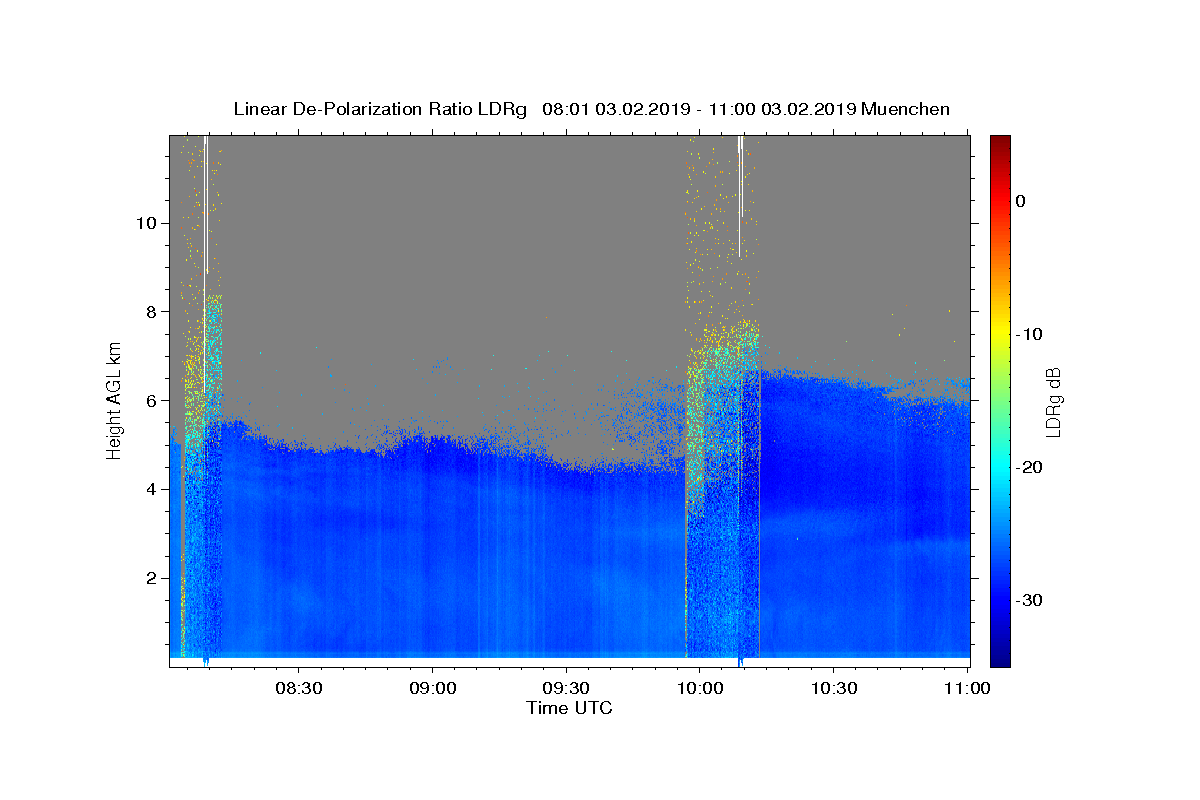The height and width of the screenshot is (800, 1200).
Task: Click the plot title 'Linear De-Polarization Ratio LDRg'
Action: click(380, 109)
